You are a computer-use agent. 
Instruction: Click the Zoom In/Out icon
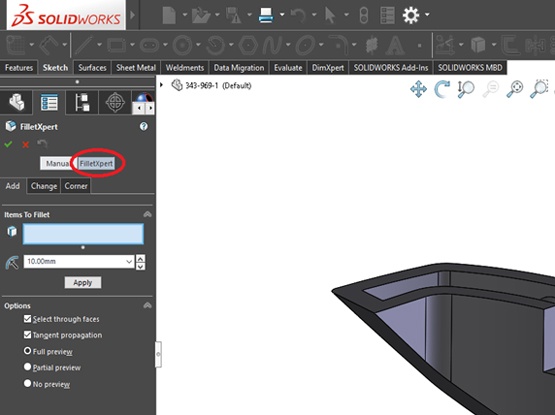tap(466, 89)
